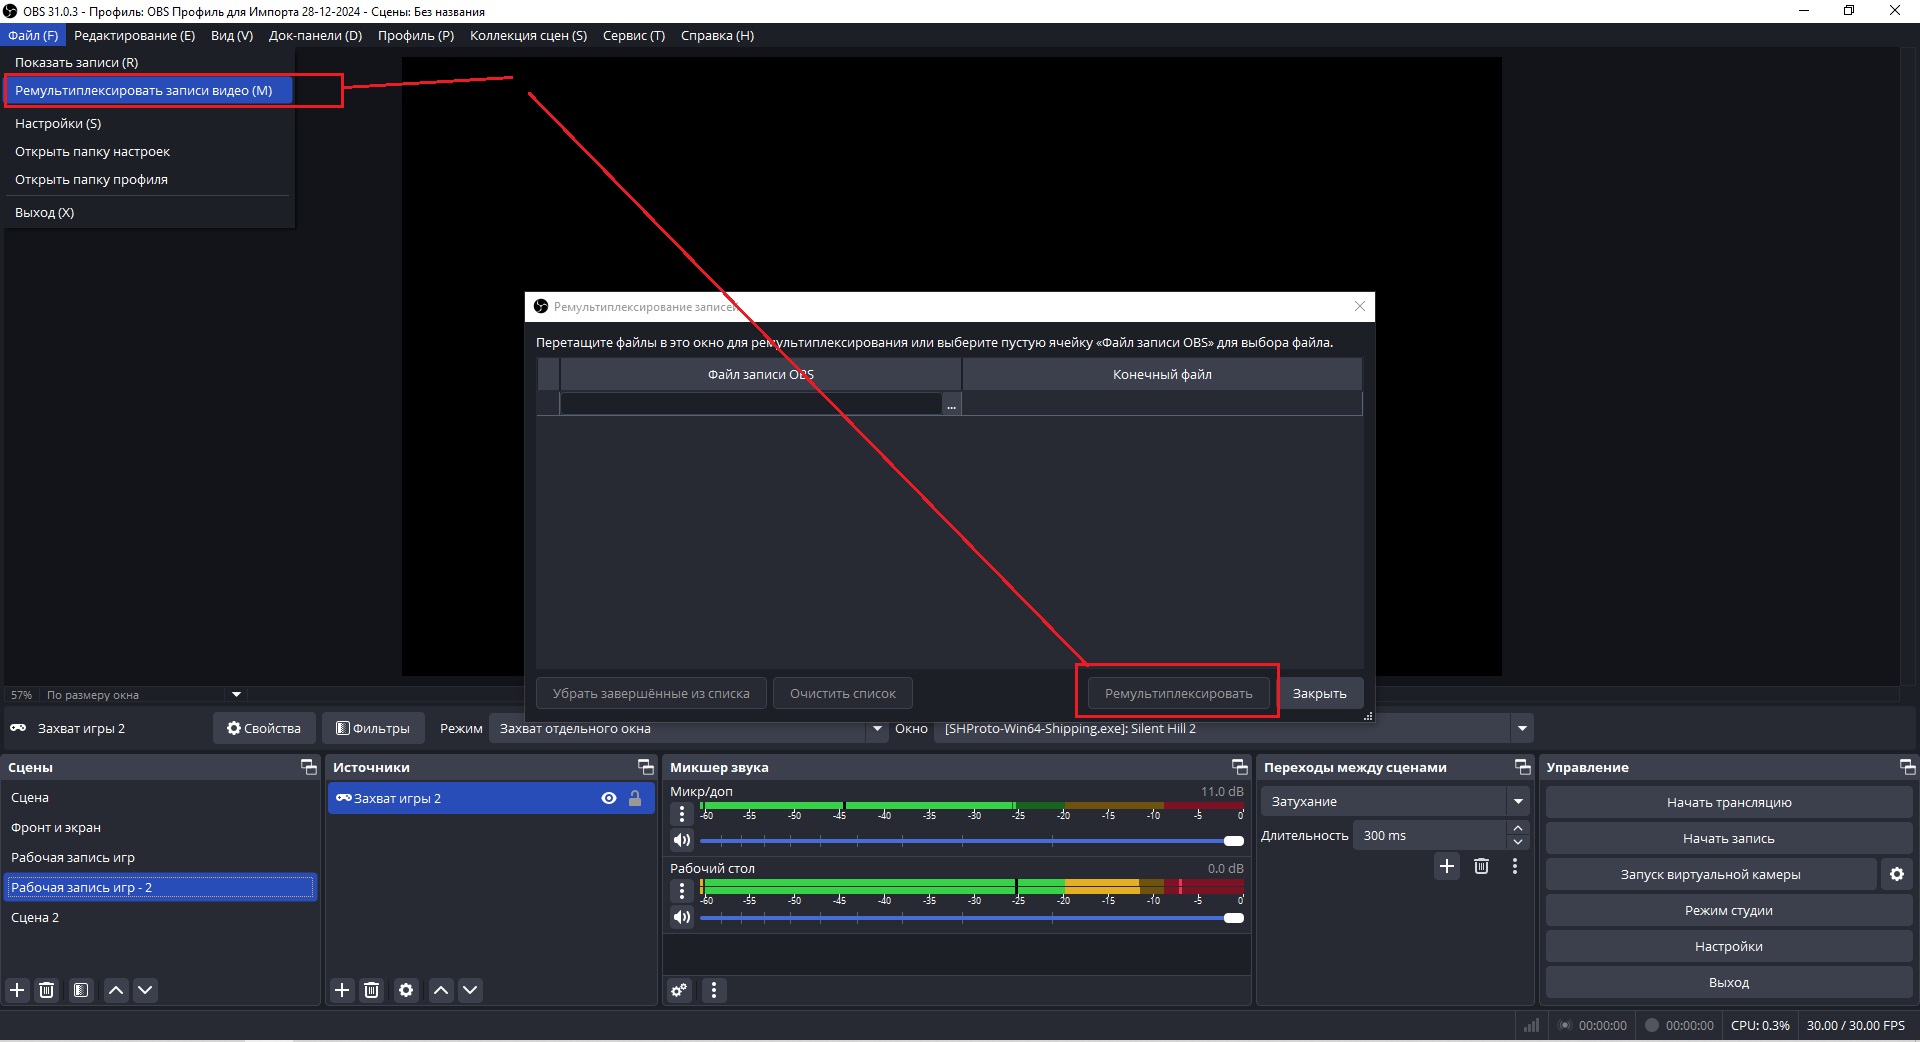This screenshot has width=1920, height=1042.
Task: Open transition properties three-dots icon
Action: coord(1515,866)
